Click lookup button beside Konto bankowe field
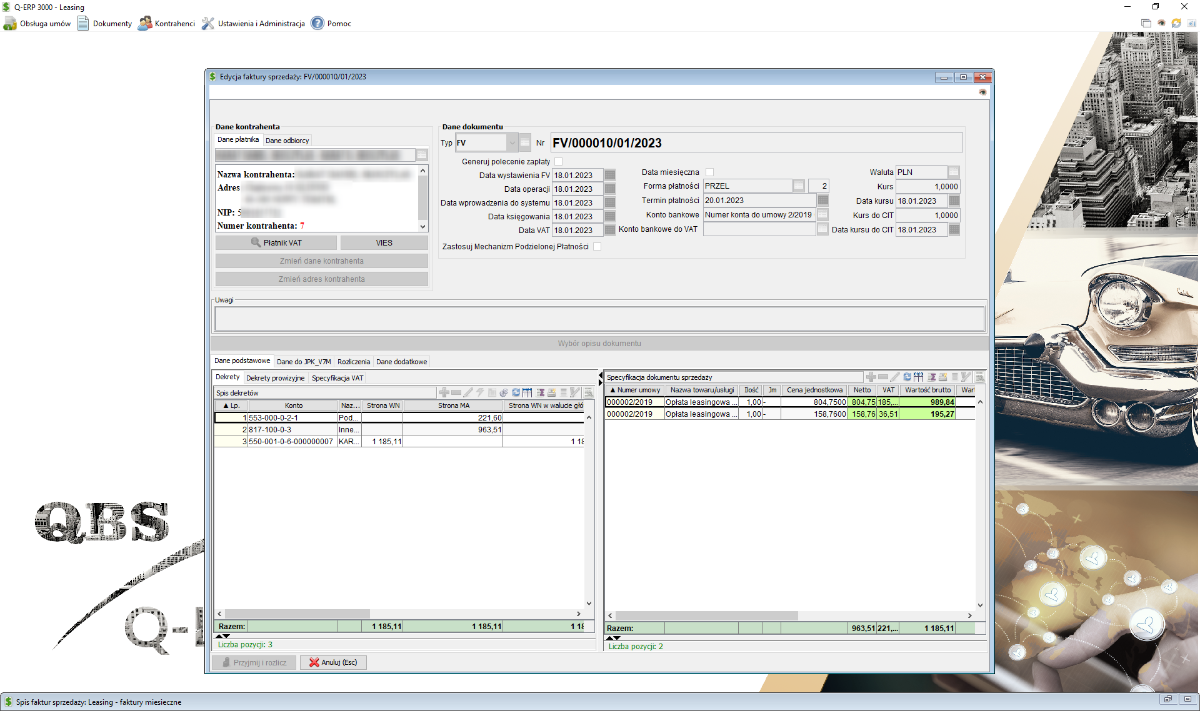 822,214
